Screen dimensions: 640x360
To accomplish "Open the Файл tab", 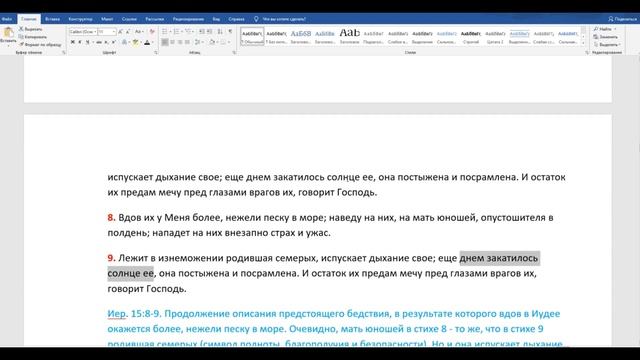I will 7,19.
